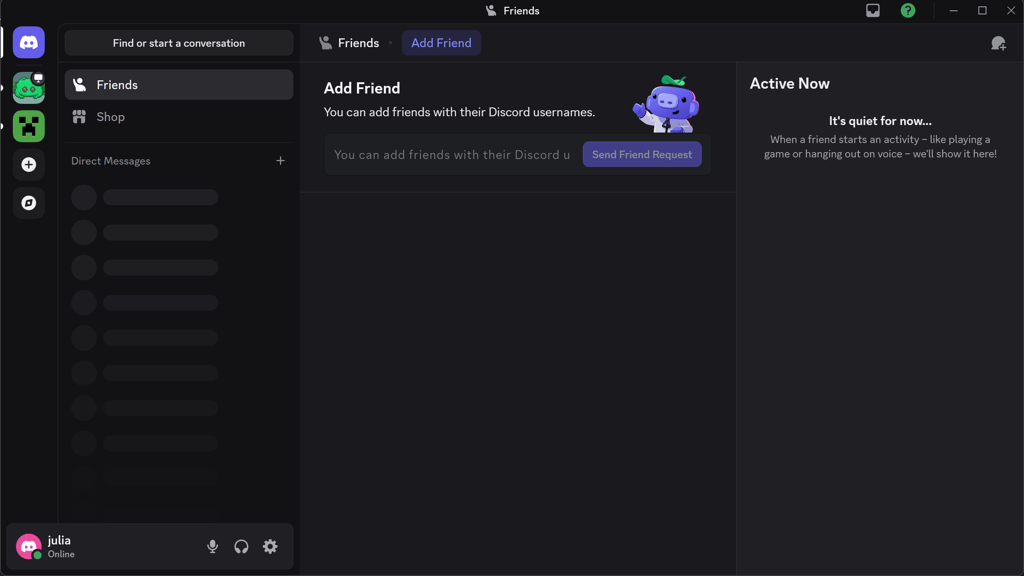Open Find or start a conversation search
This screenshot has width=1024, height=576.
click(x=179, y=43)
